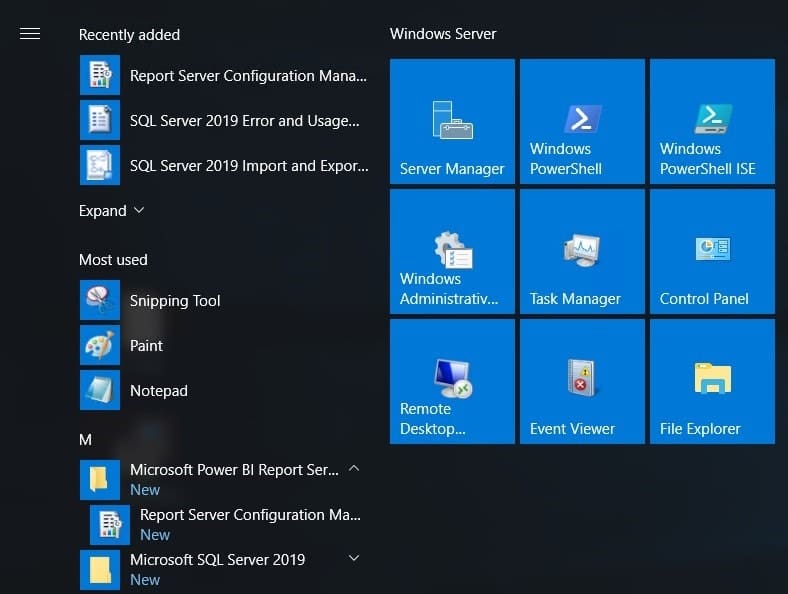Open File Explorer tile
Screen dimensions: 788x594
(712, 382)
